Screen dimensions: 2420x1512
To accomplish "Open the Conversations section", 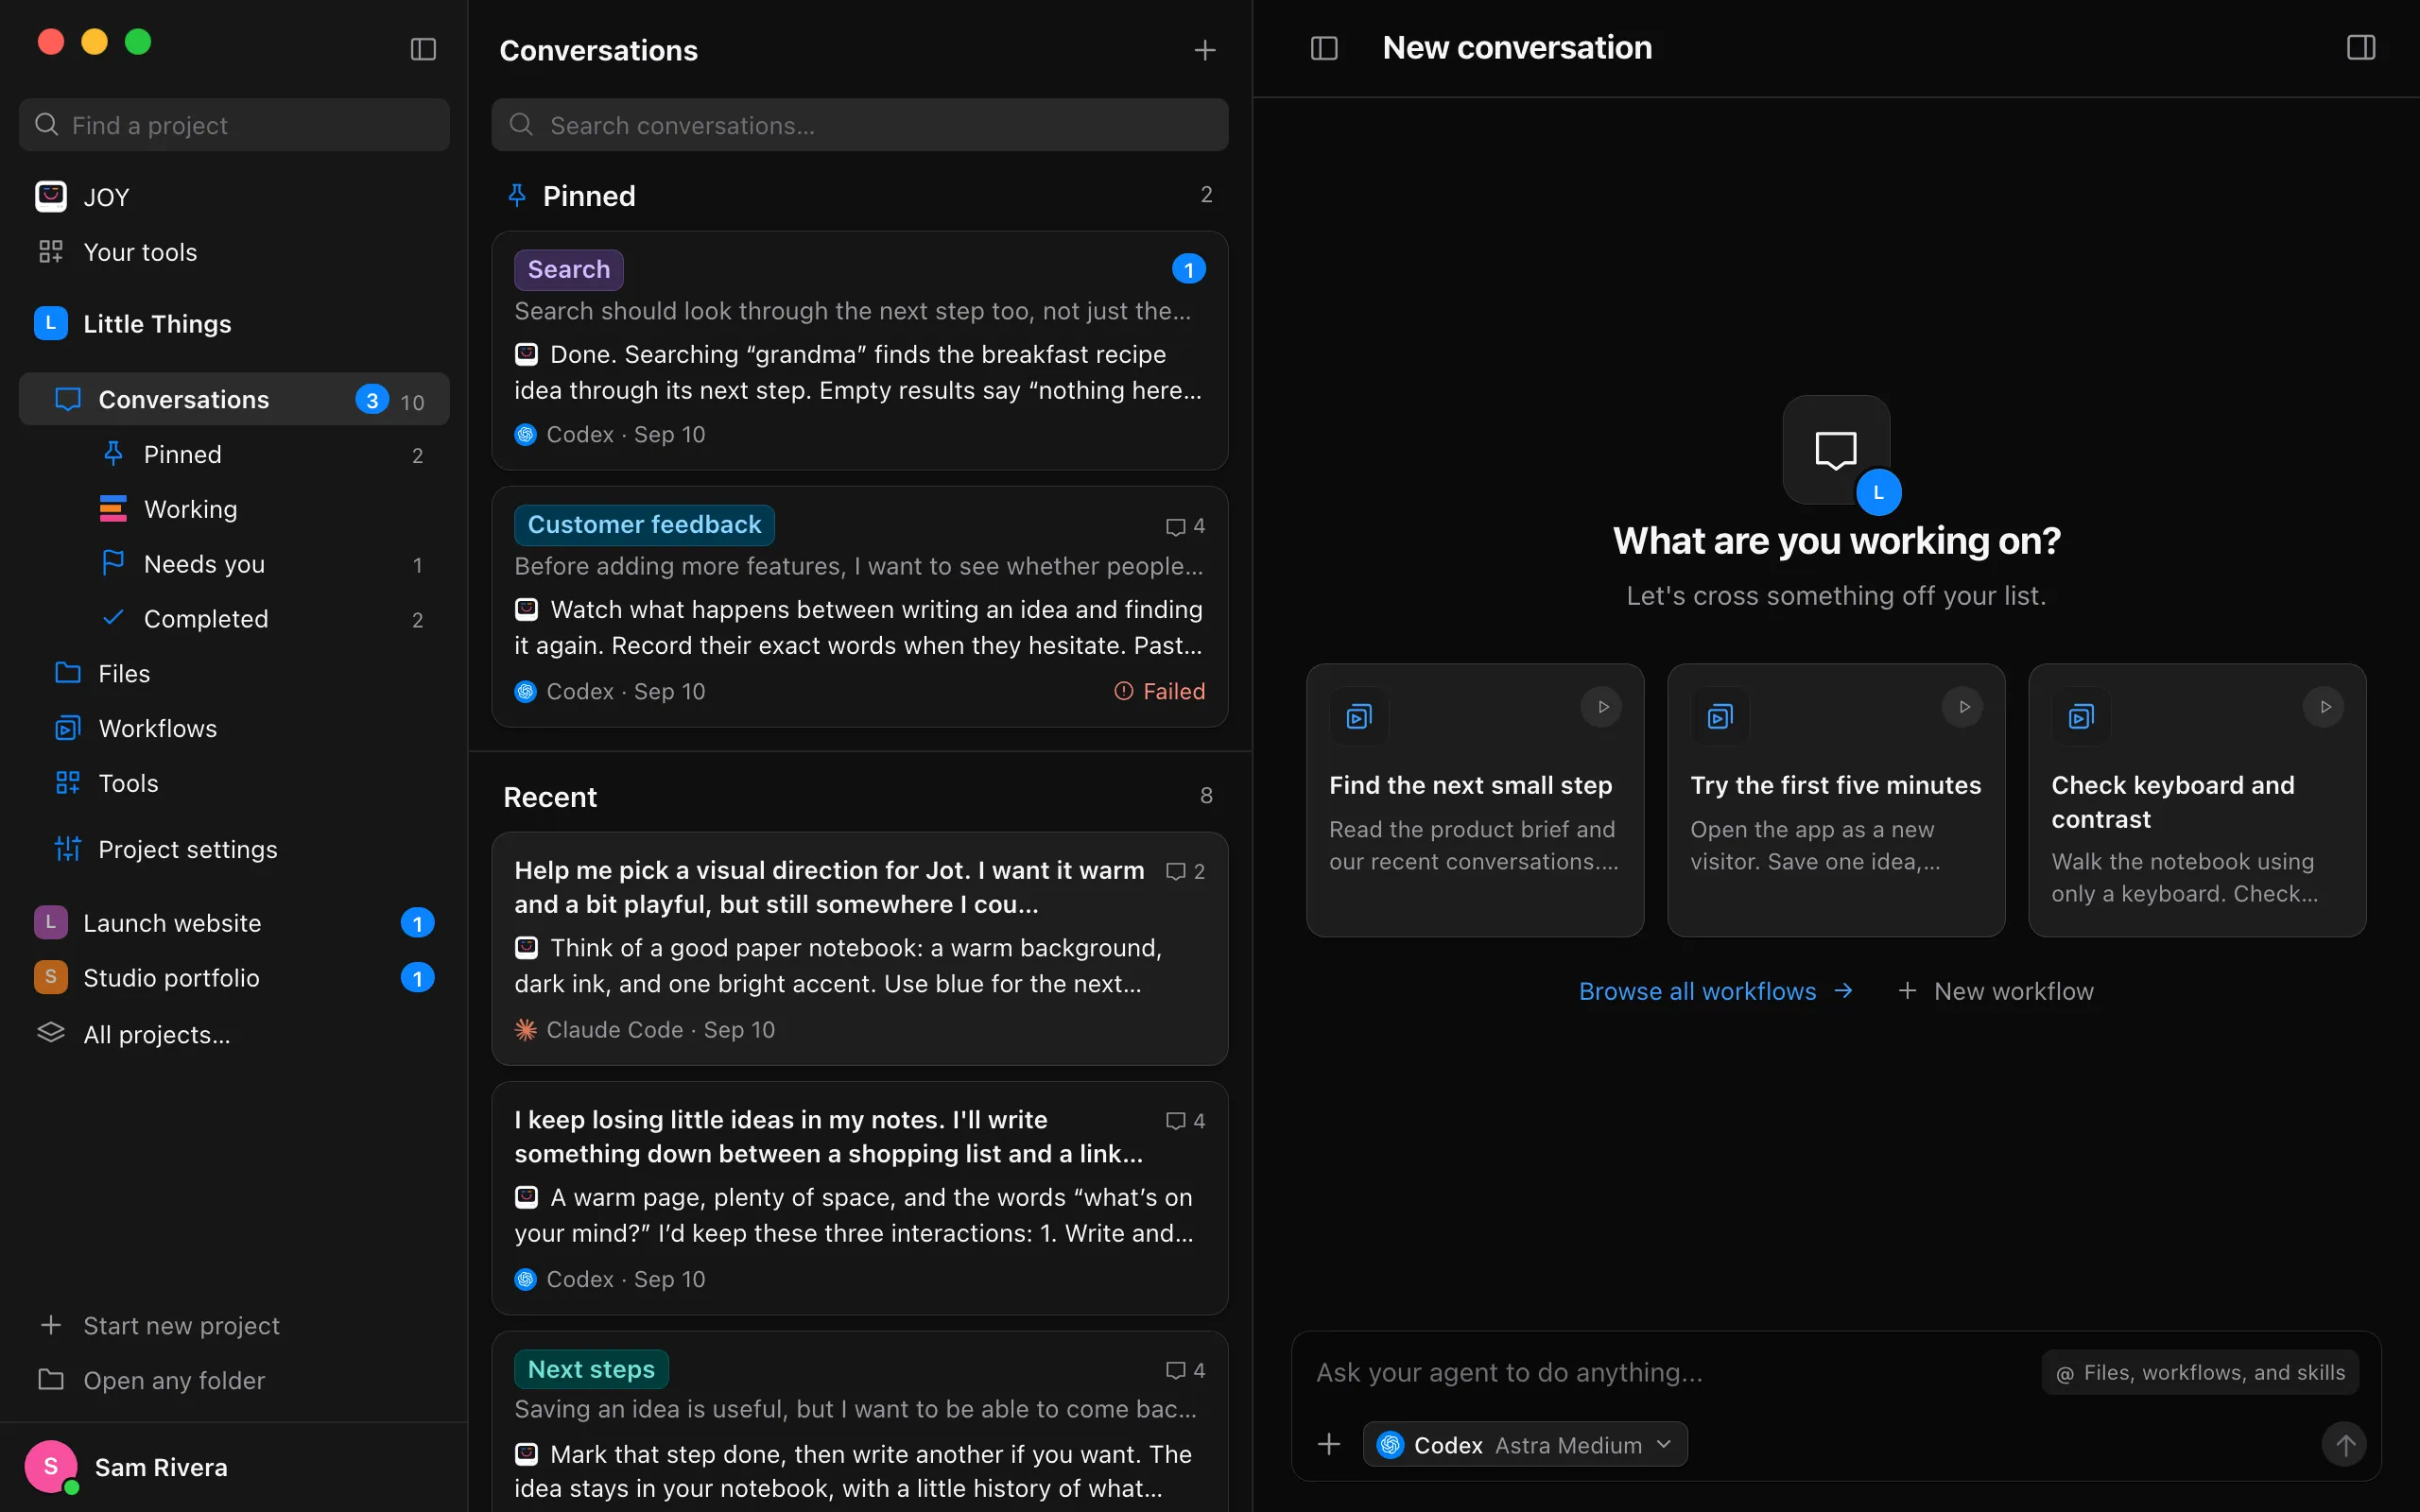I will (x=234, y=399).
